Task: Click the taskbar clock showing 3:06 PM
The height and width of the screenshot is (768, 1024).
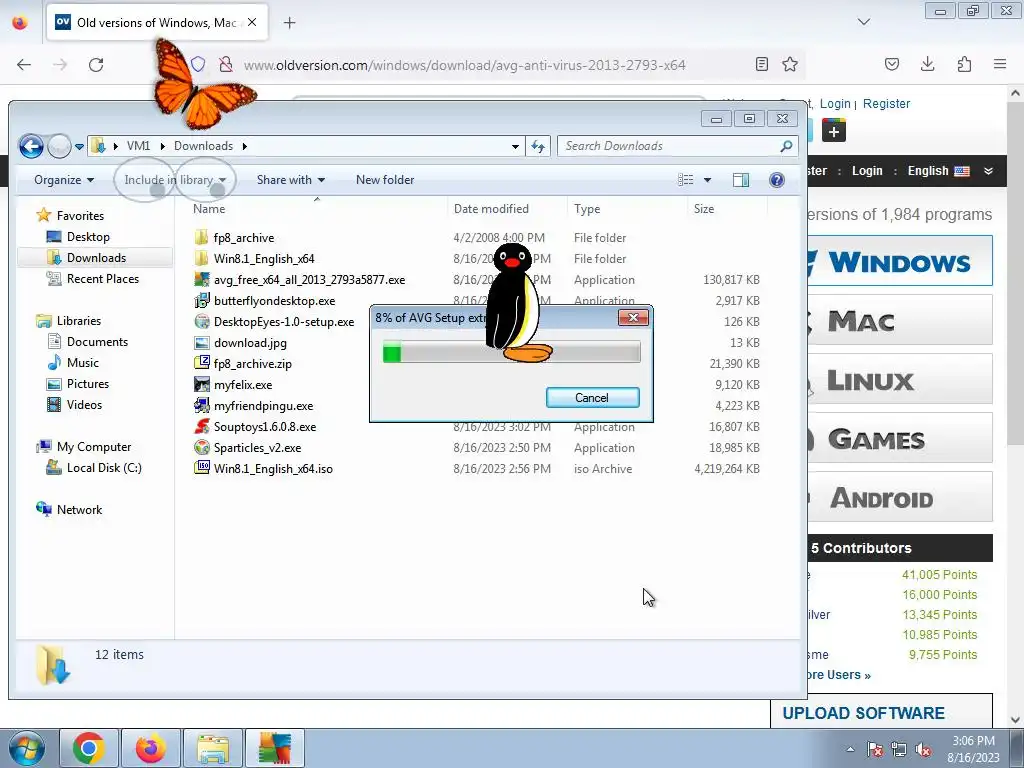Action: point(973,749)
